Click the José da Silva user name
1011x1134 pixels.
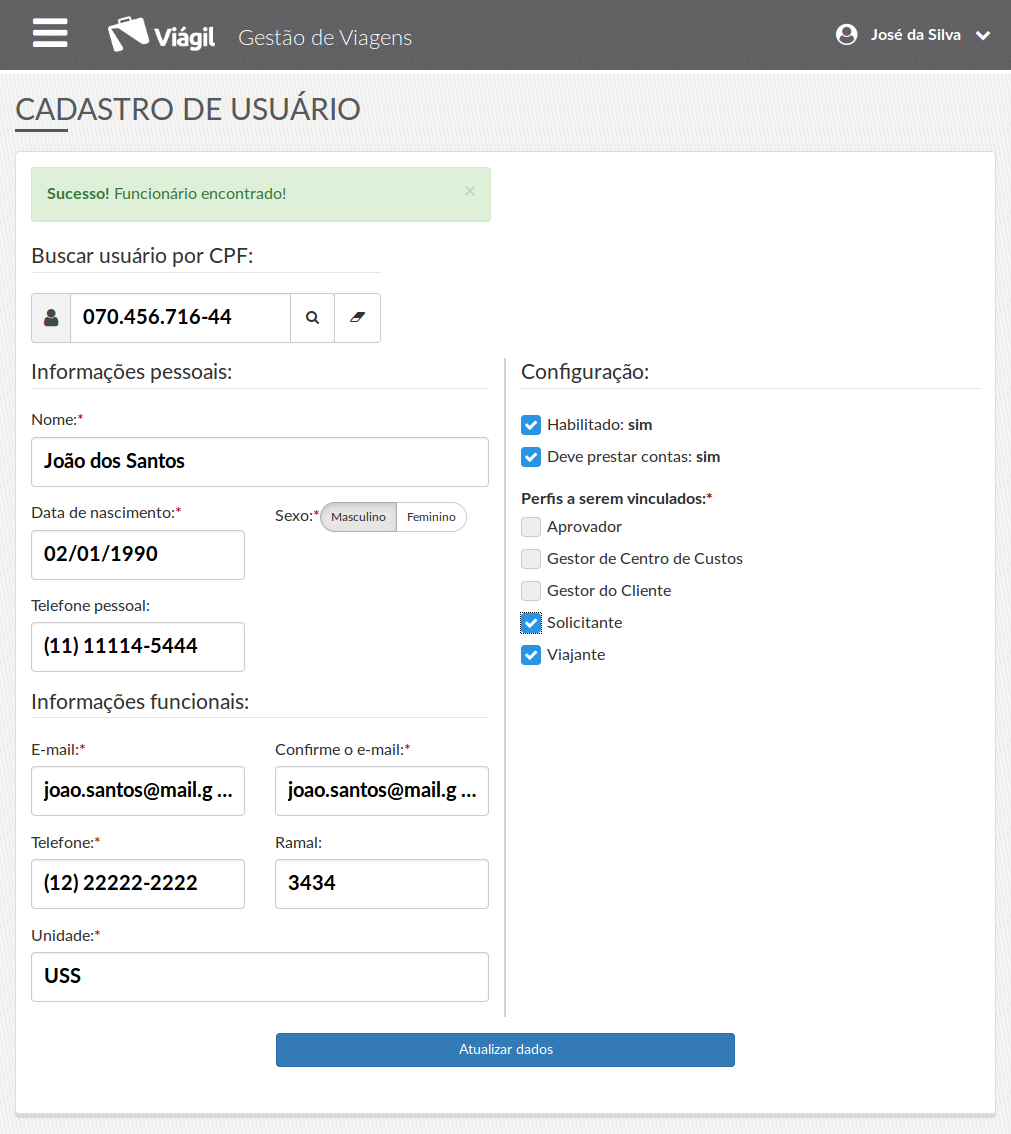(x=916, y=35)
